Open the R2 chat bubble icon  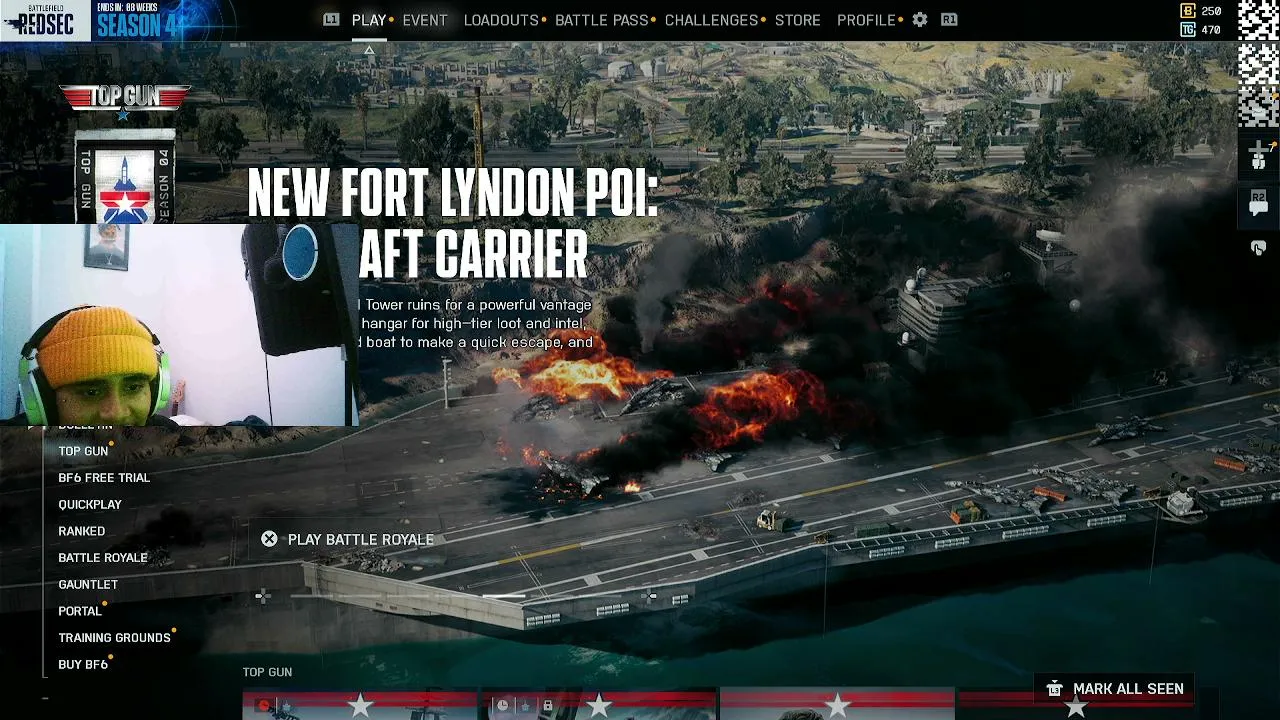(x=1258, y=203)
